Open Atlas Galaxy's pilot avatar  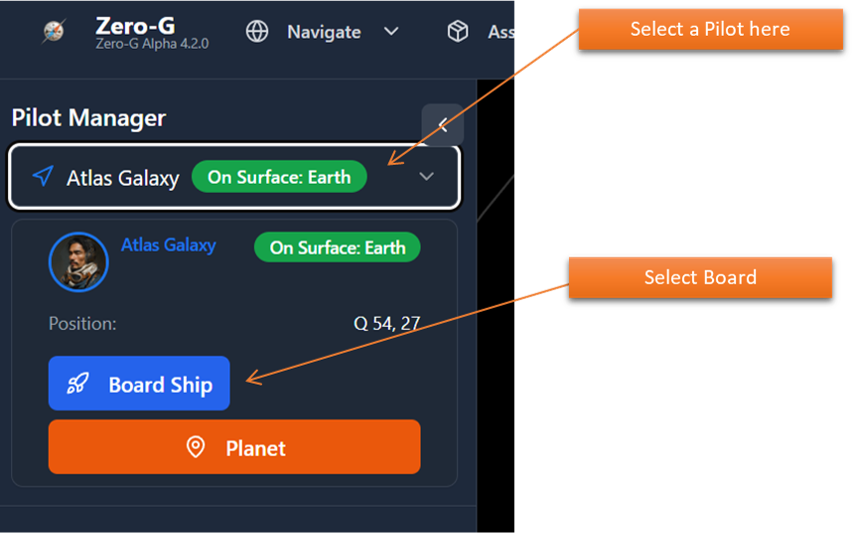click(x=78, y=261)
